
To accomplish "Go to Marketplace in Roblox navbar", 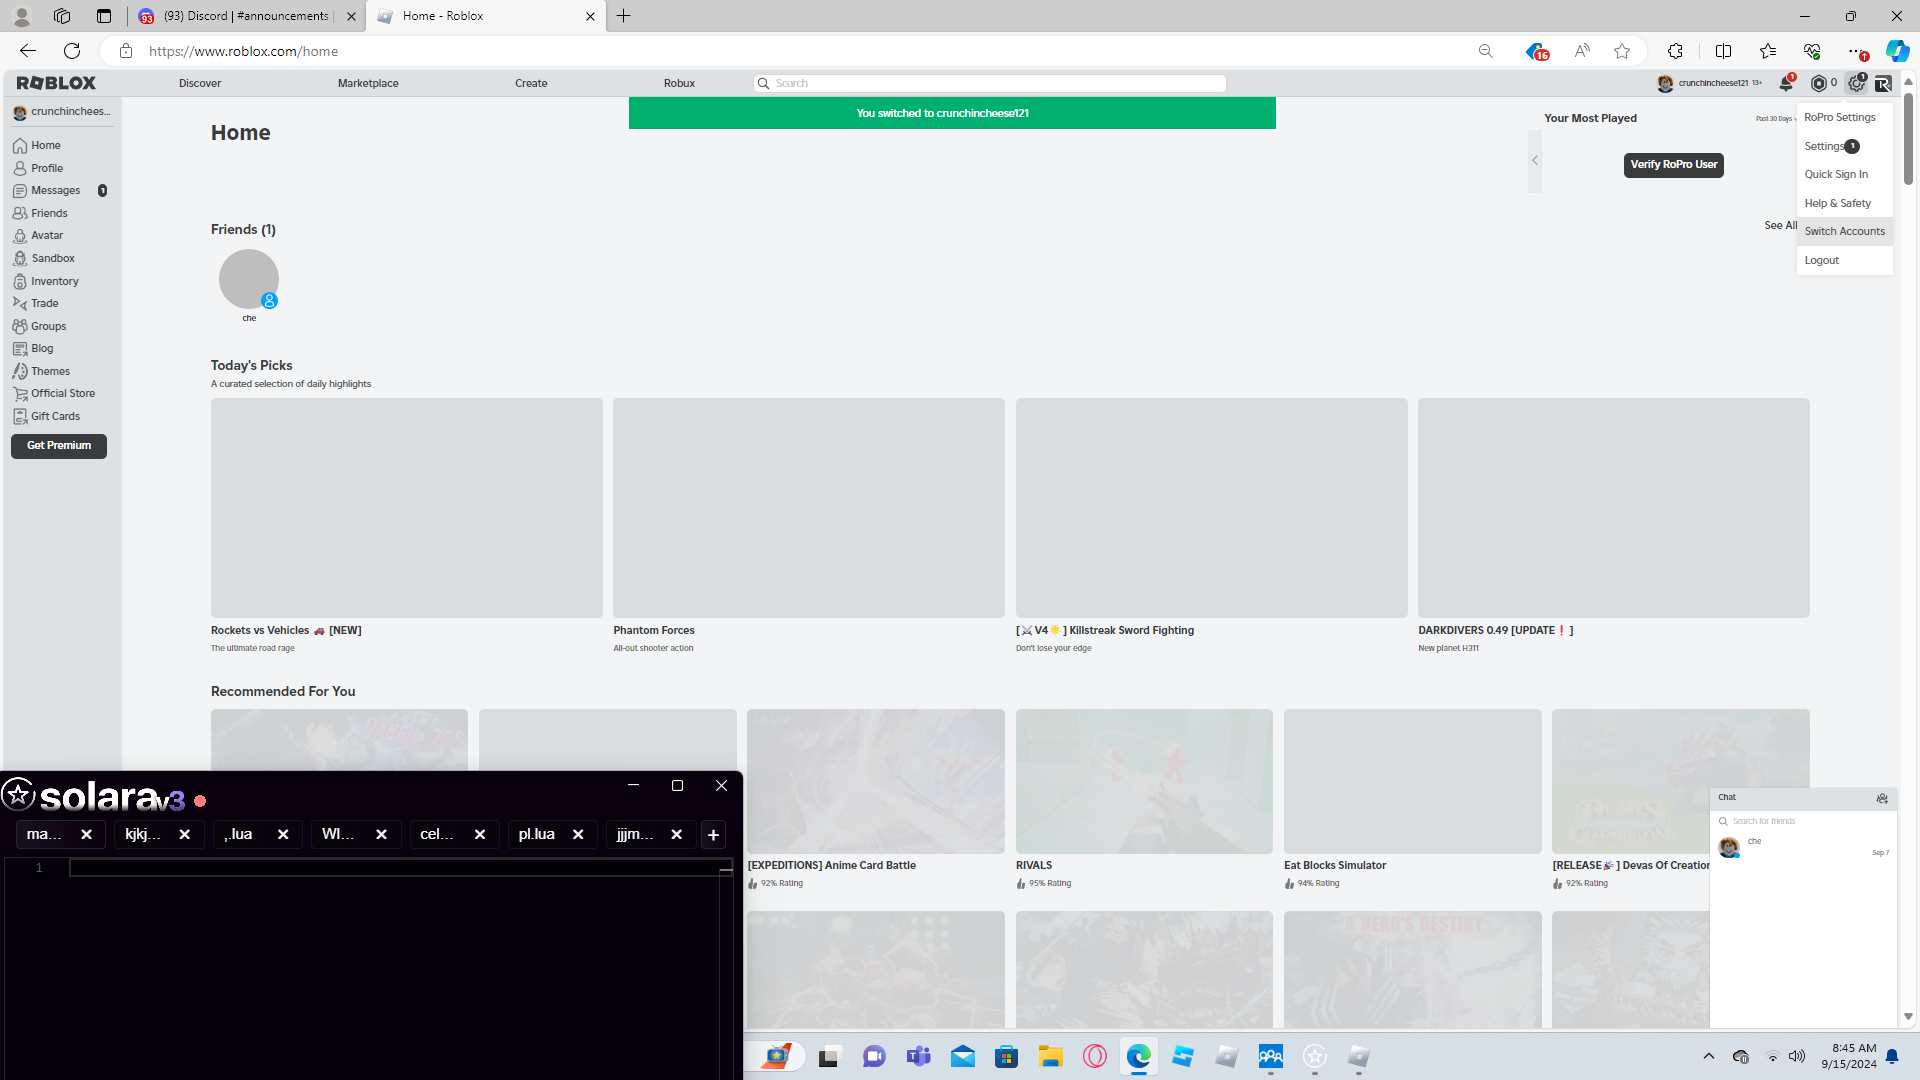I will 368,83.
